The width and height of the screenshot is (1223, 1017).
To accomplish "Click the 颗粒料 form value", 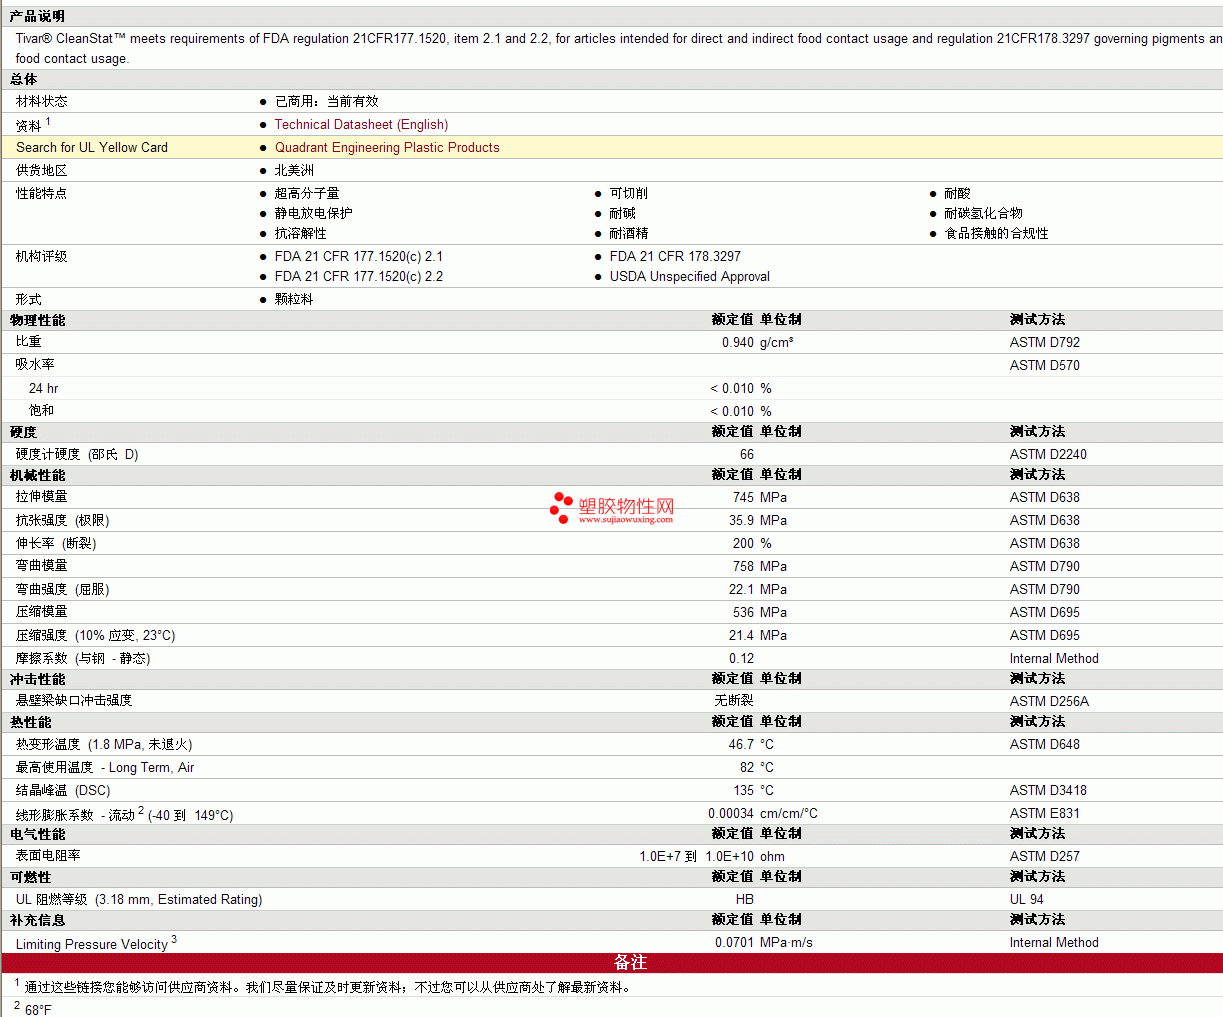I will point(294,299).
